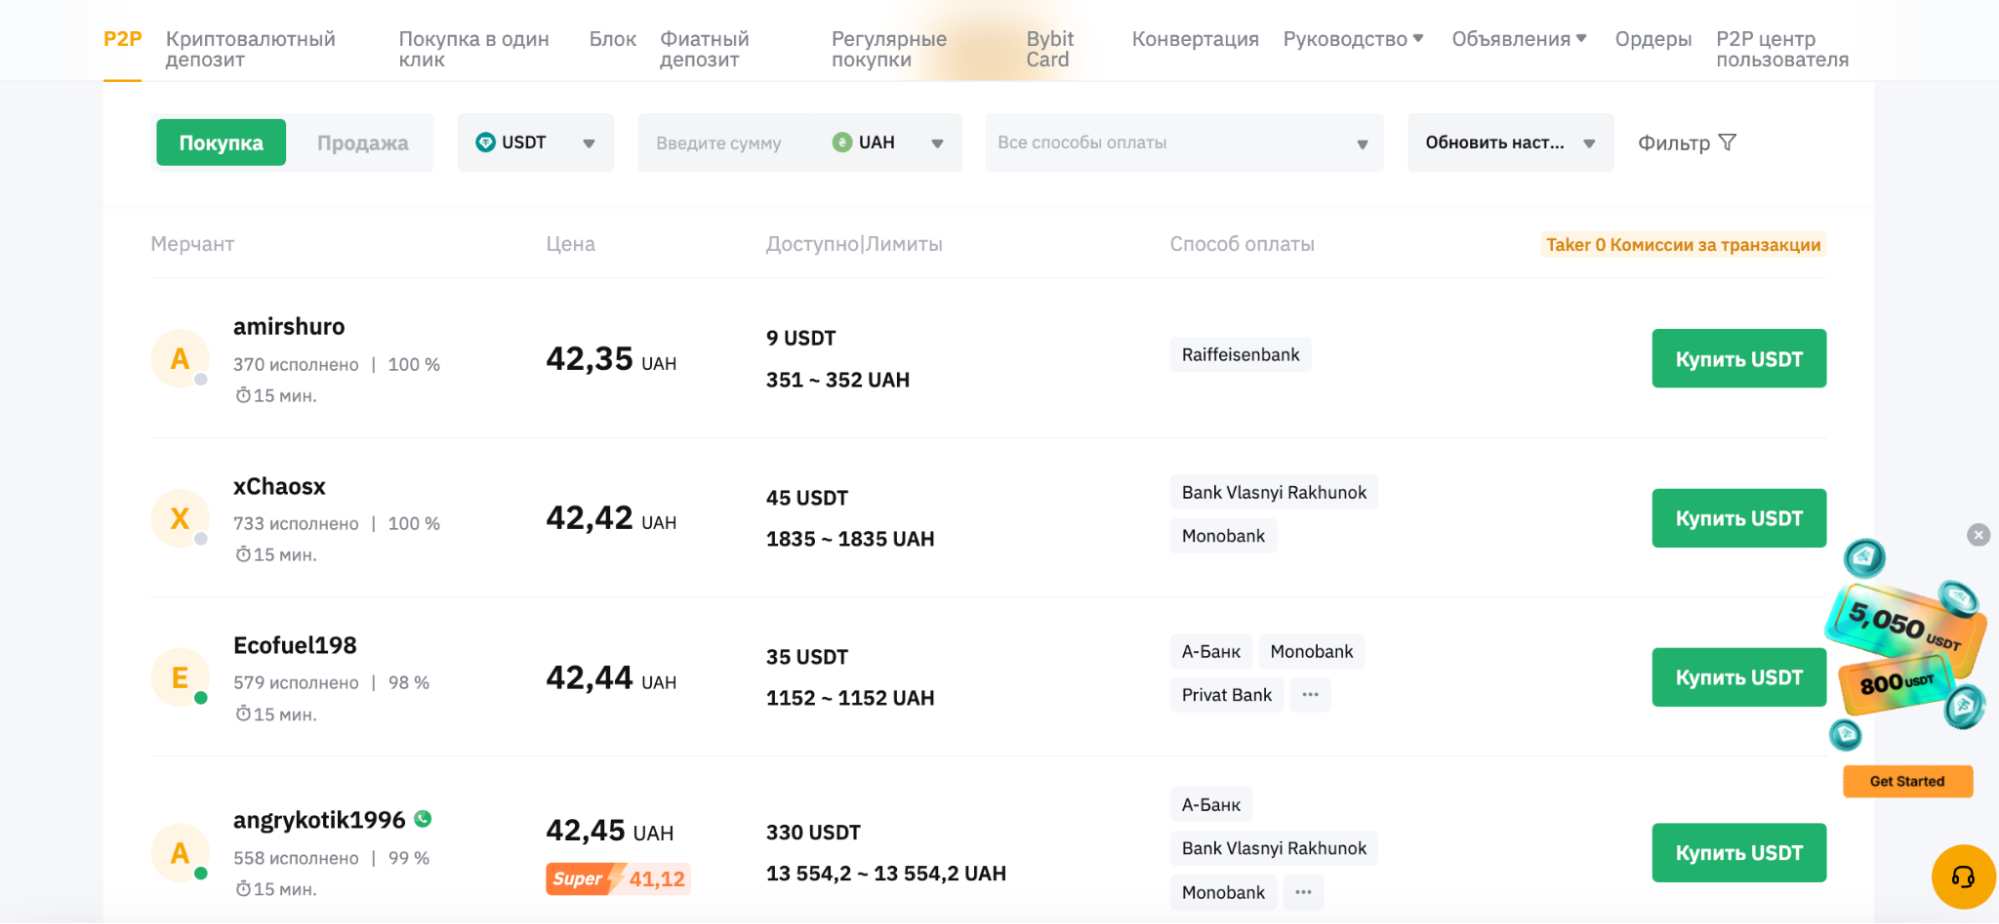Buy USDT from Ecofuel198
Screen dimensions: 1999x924
click(x=1739, y=678)
